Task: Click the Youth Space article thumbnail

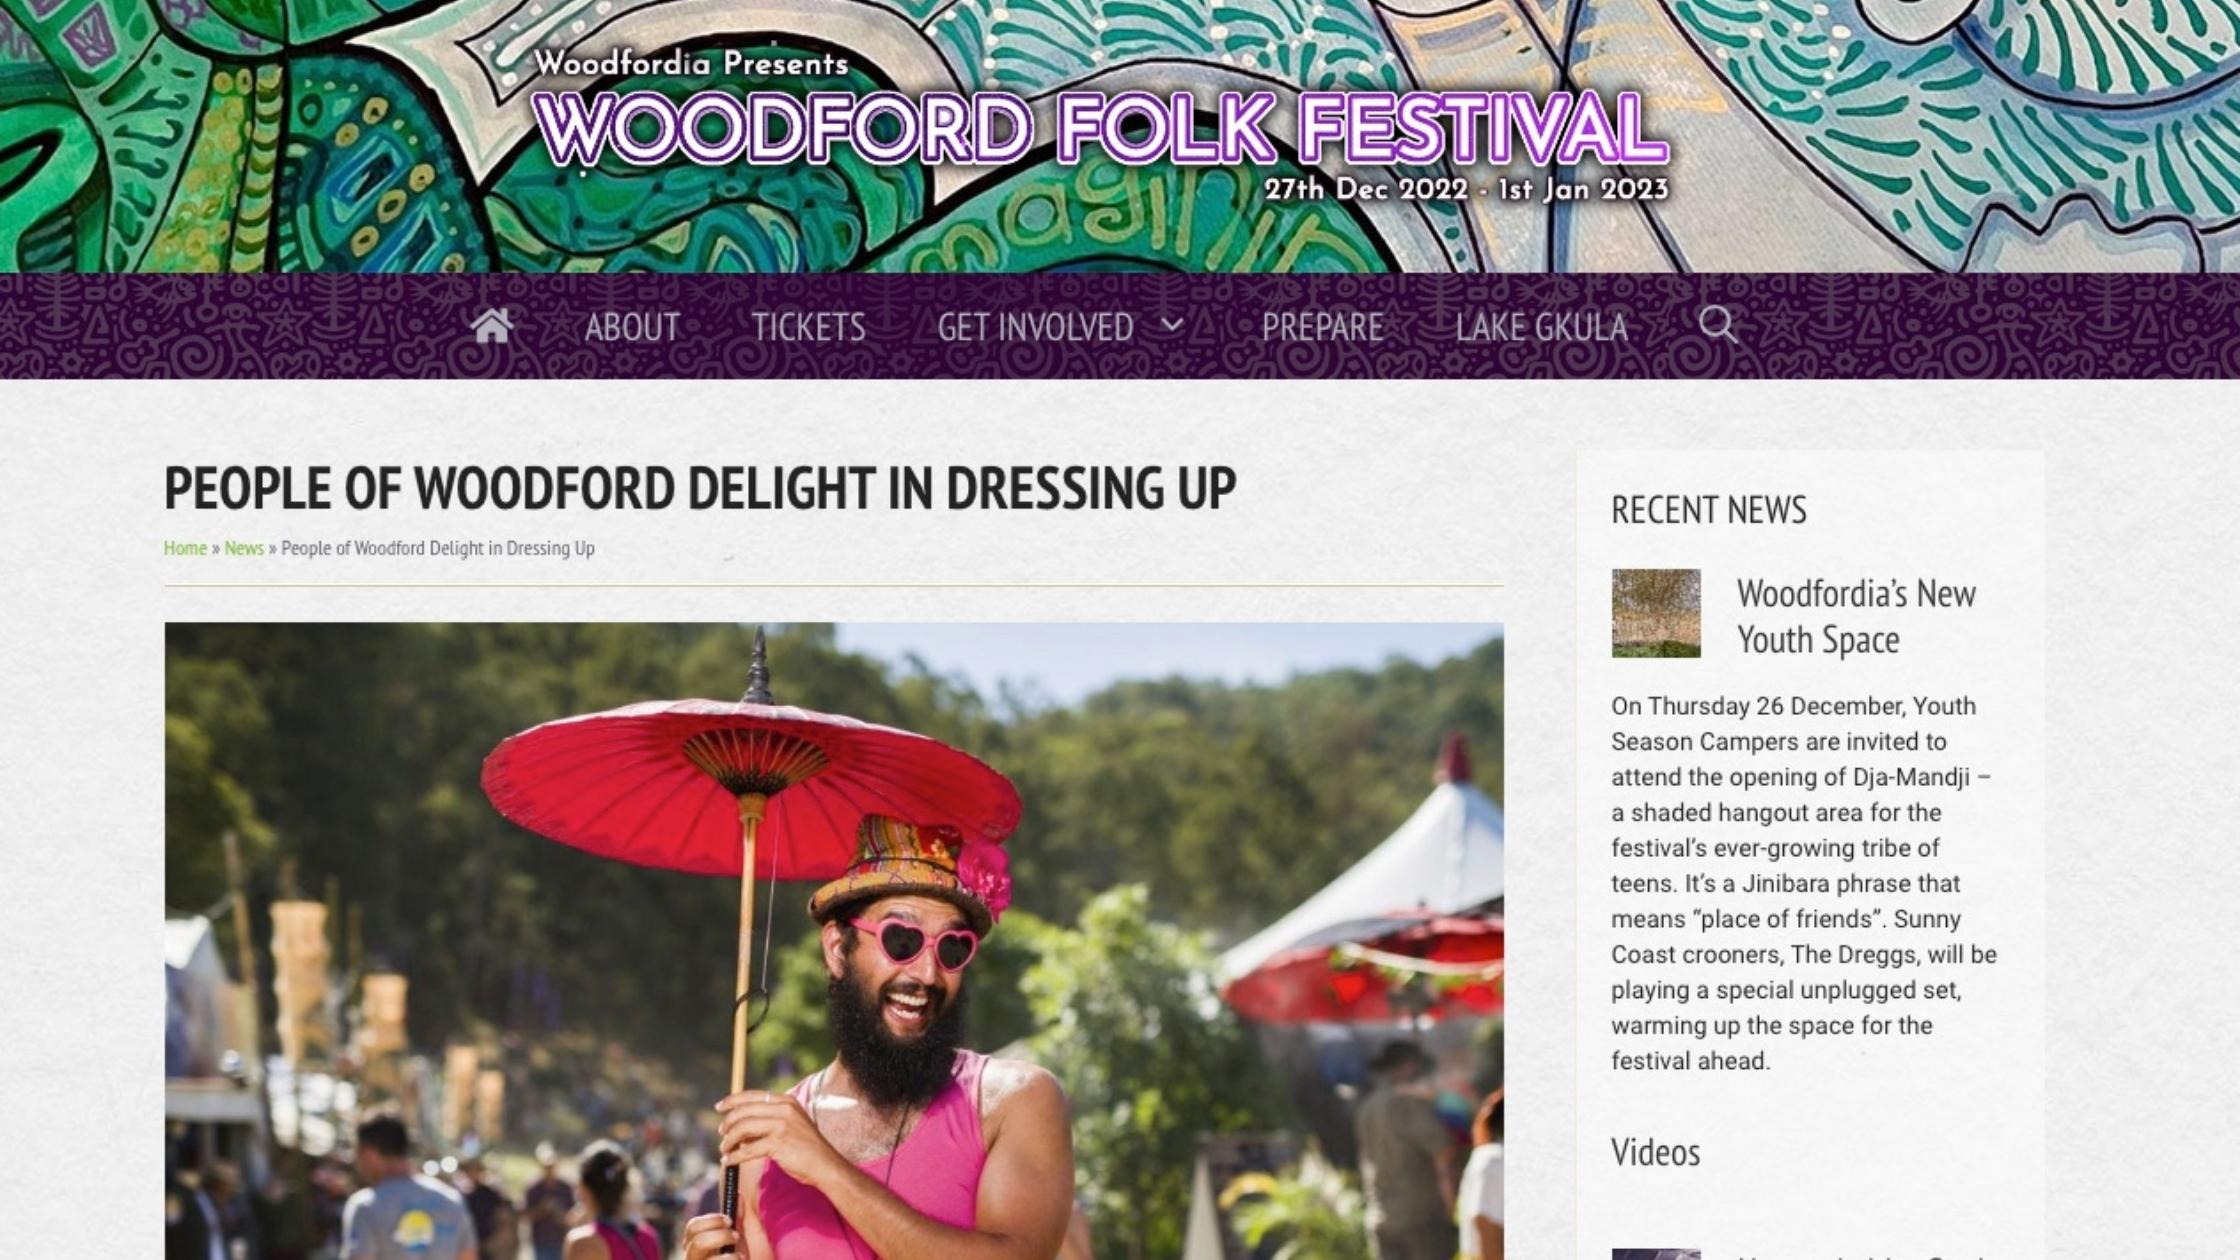Action: pos(1656,613)
